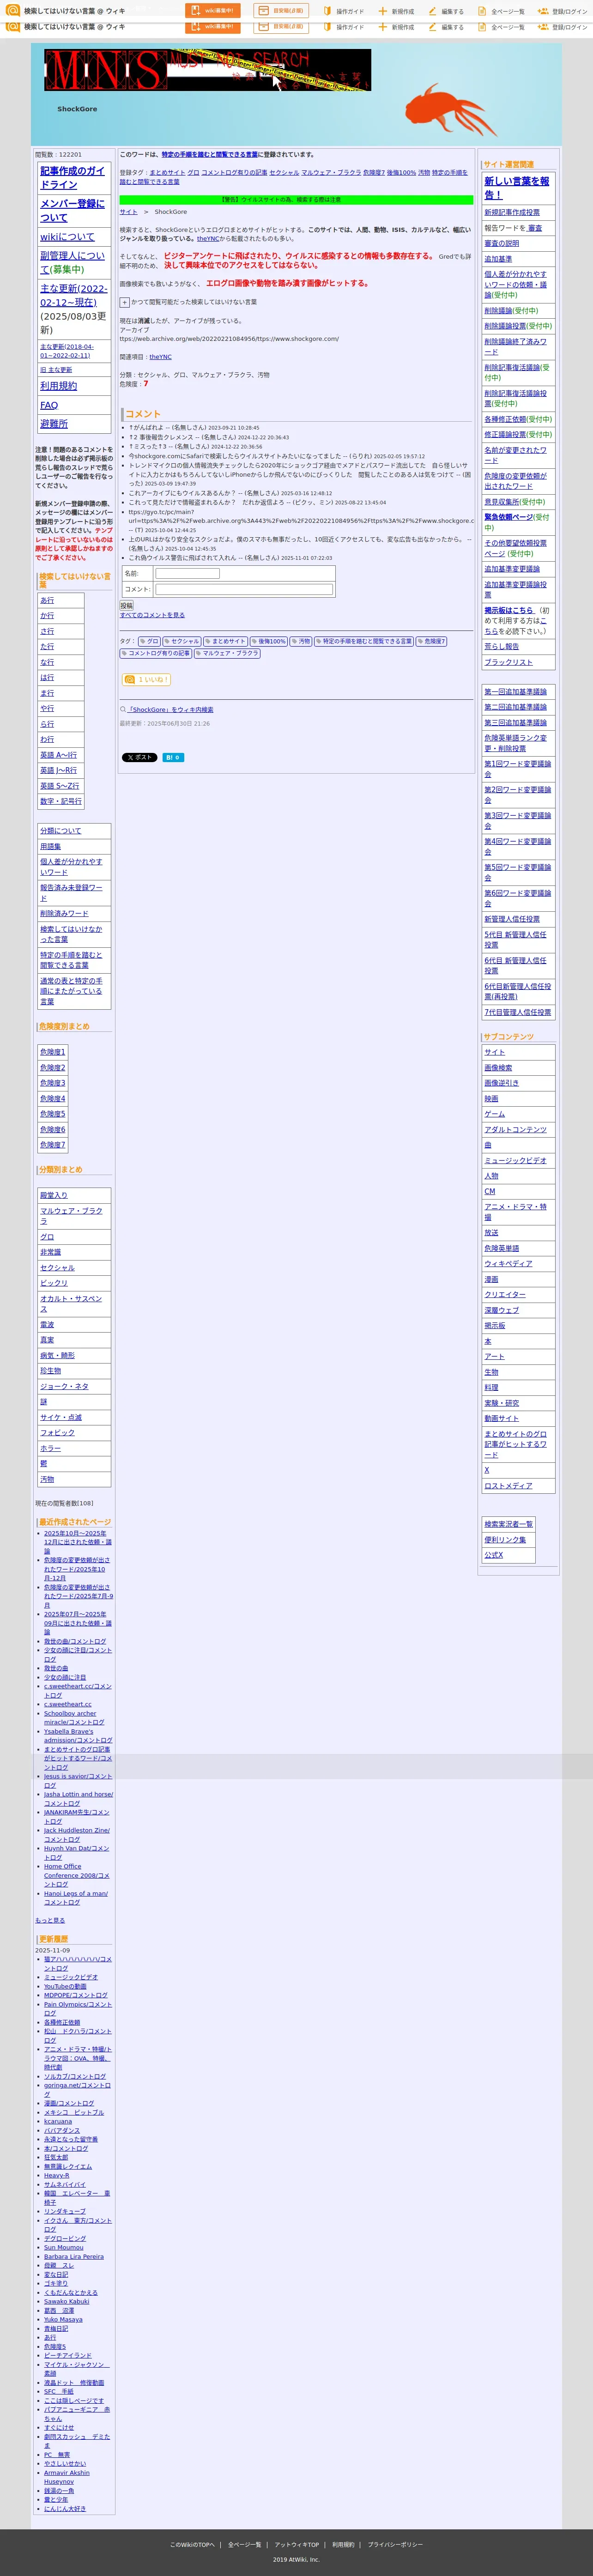Select the まとめサイト tag chip with icon
Viewport: 593px width, 2576px height.
pyautogui.click(x=225, y=641)
